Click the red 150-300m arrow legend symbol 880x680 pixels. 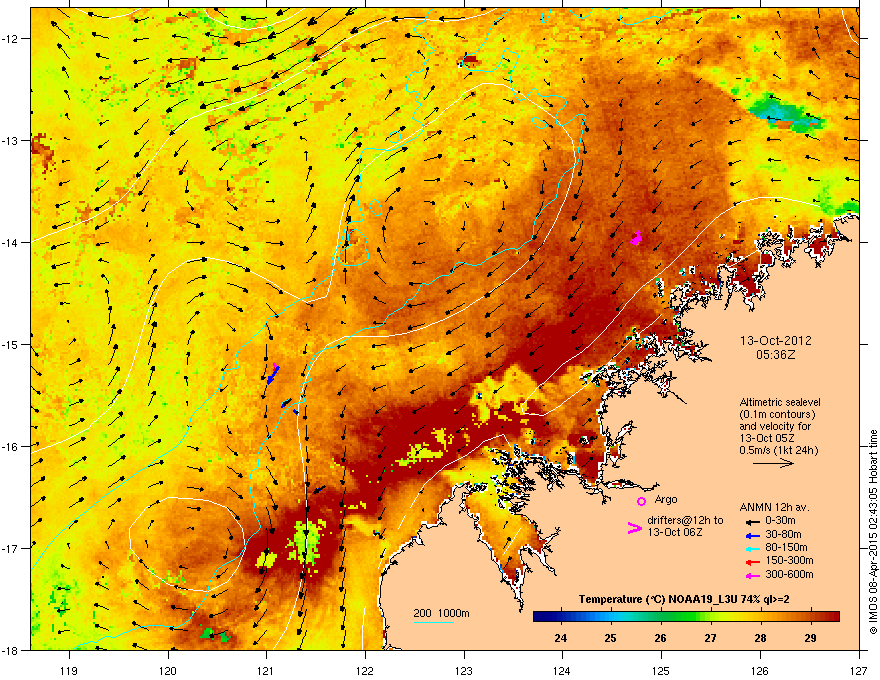pyautogui.click(x=752, y=560)
